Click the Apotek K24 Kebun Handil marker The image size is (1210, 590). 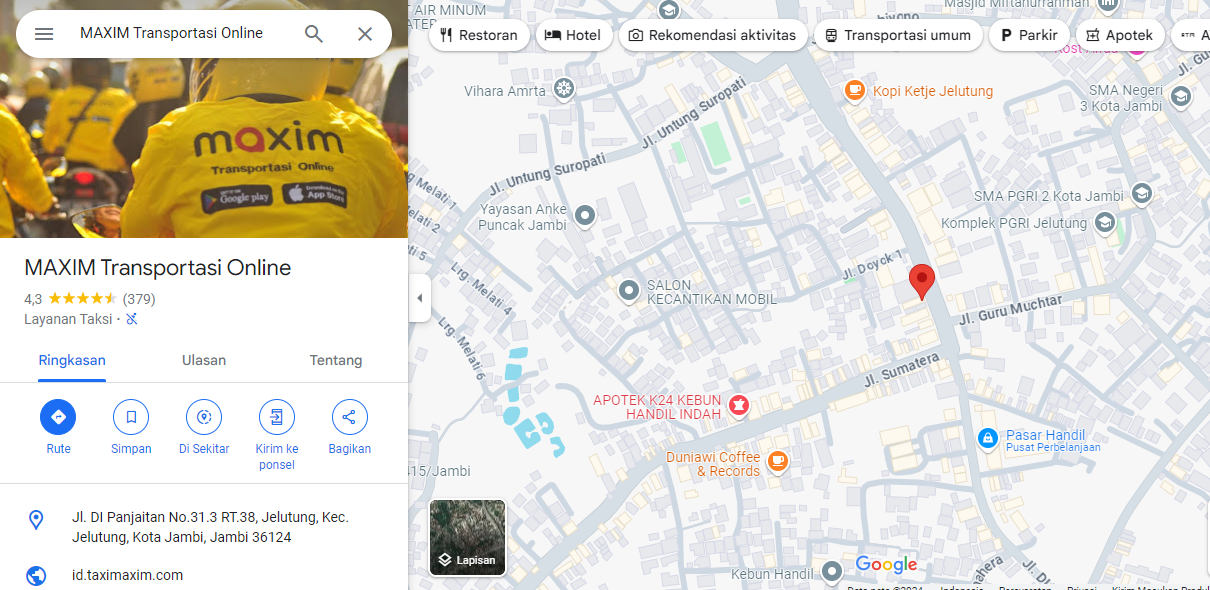[x=738, y=405]
